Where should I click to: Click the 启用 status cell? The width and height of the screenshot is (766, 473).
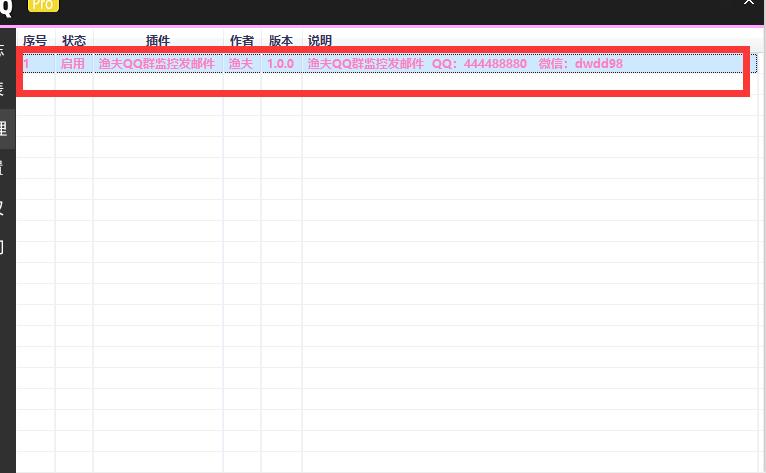coord(72,64)
